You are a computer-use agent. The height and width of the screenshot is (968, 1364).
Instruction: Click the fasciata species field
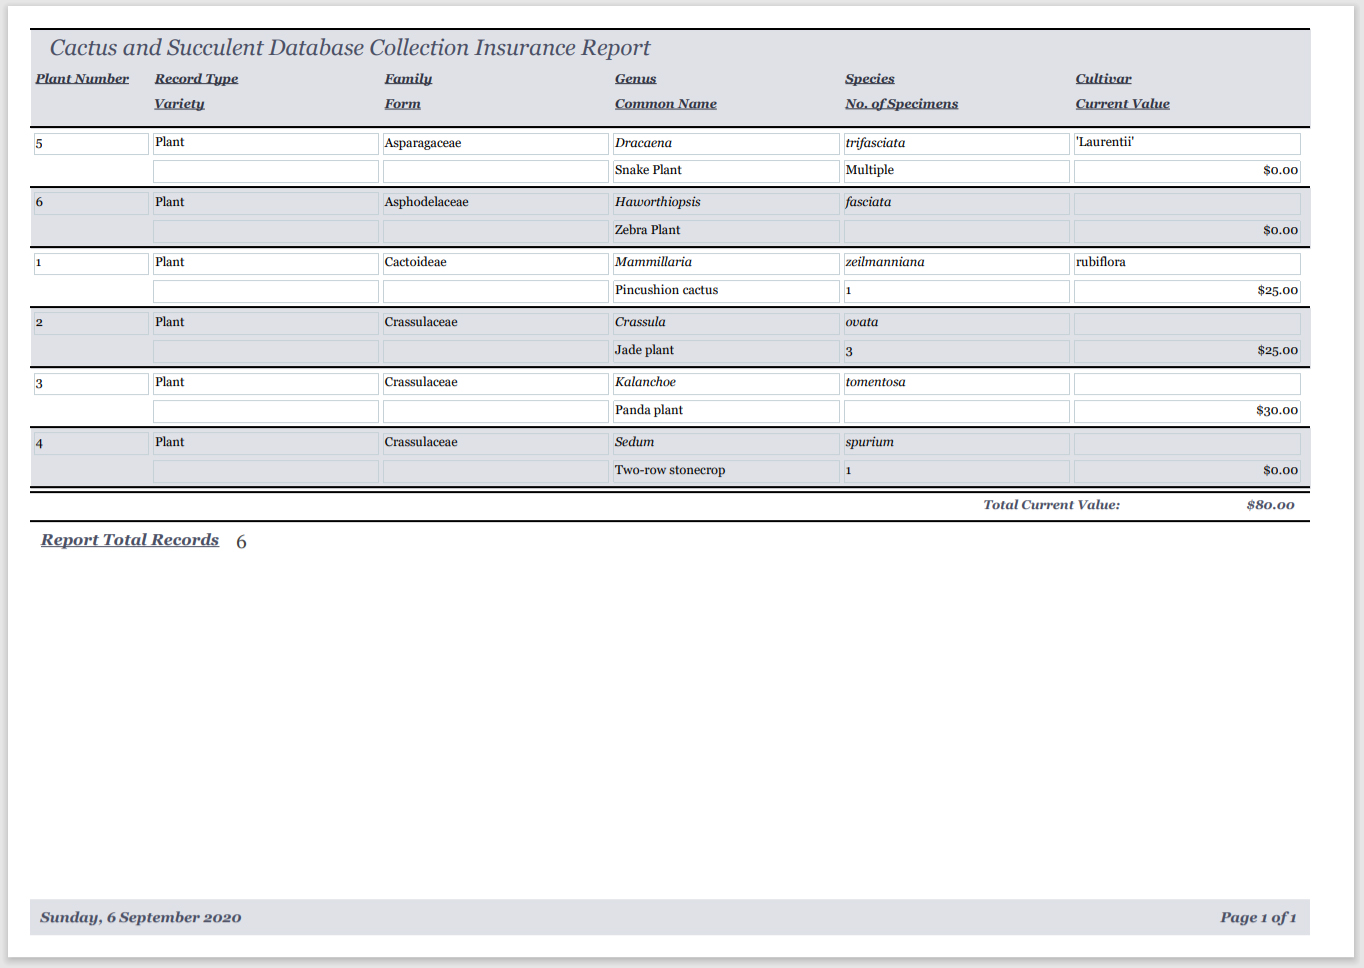(956, 203)
